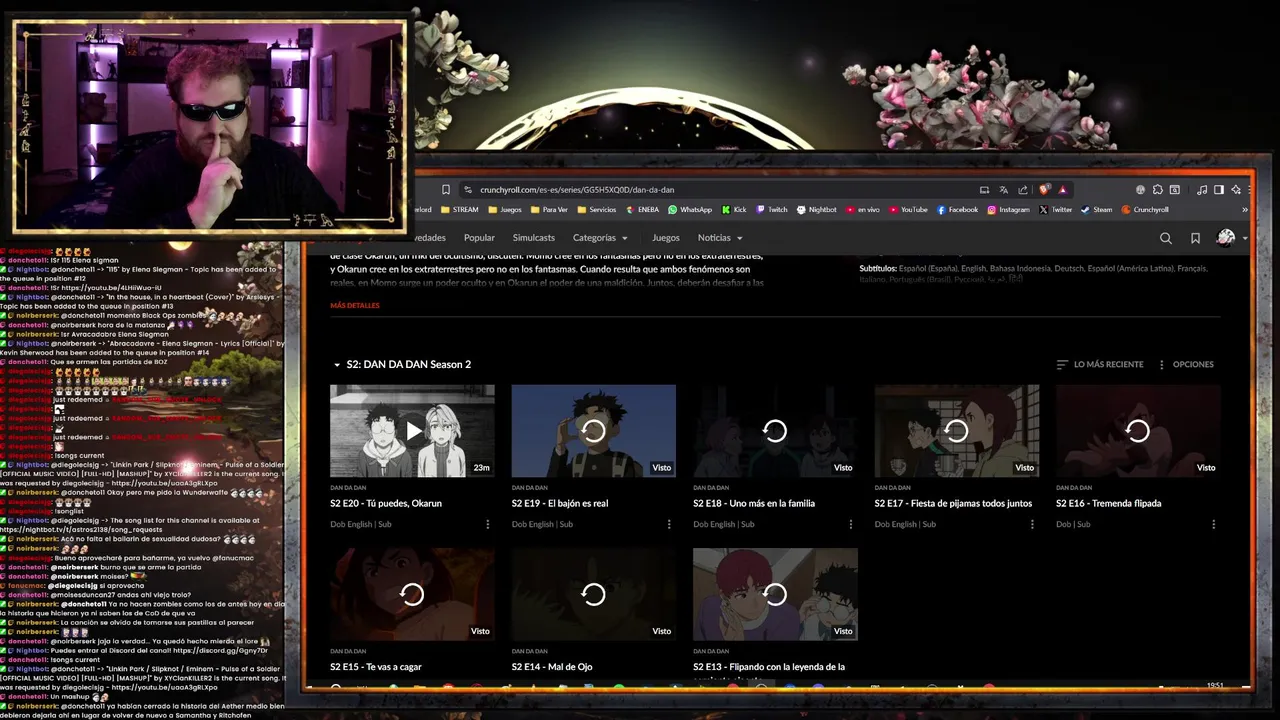Viewport: 1280px width, 720px height.
Task: Click the translate page icon in address bar
Action: pyautogui.click(x=1003, y=190)
